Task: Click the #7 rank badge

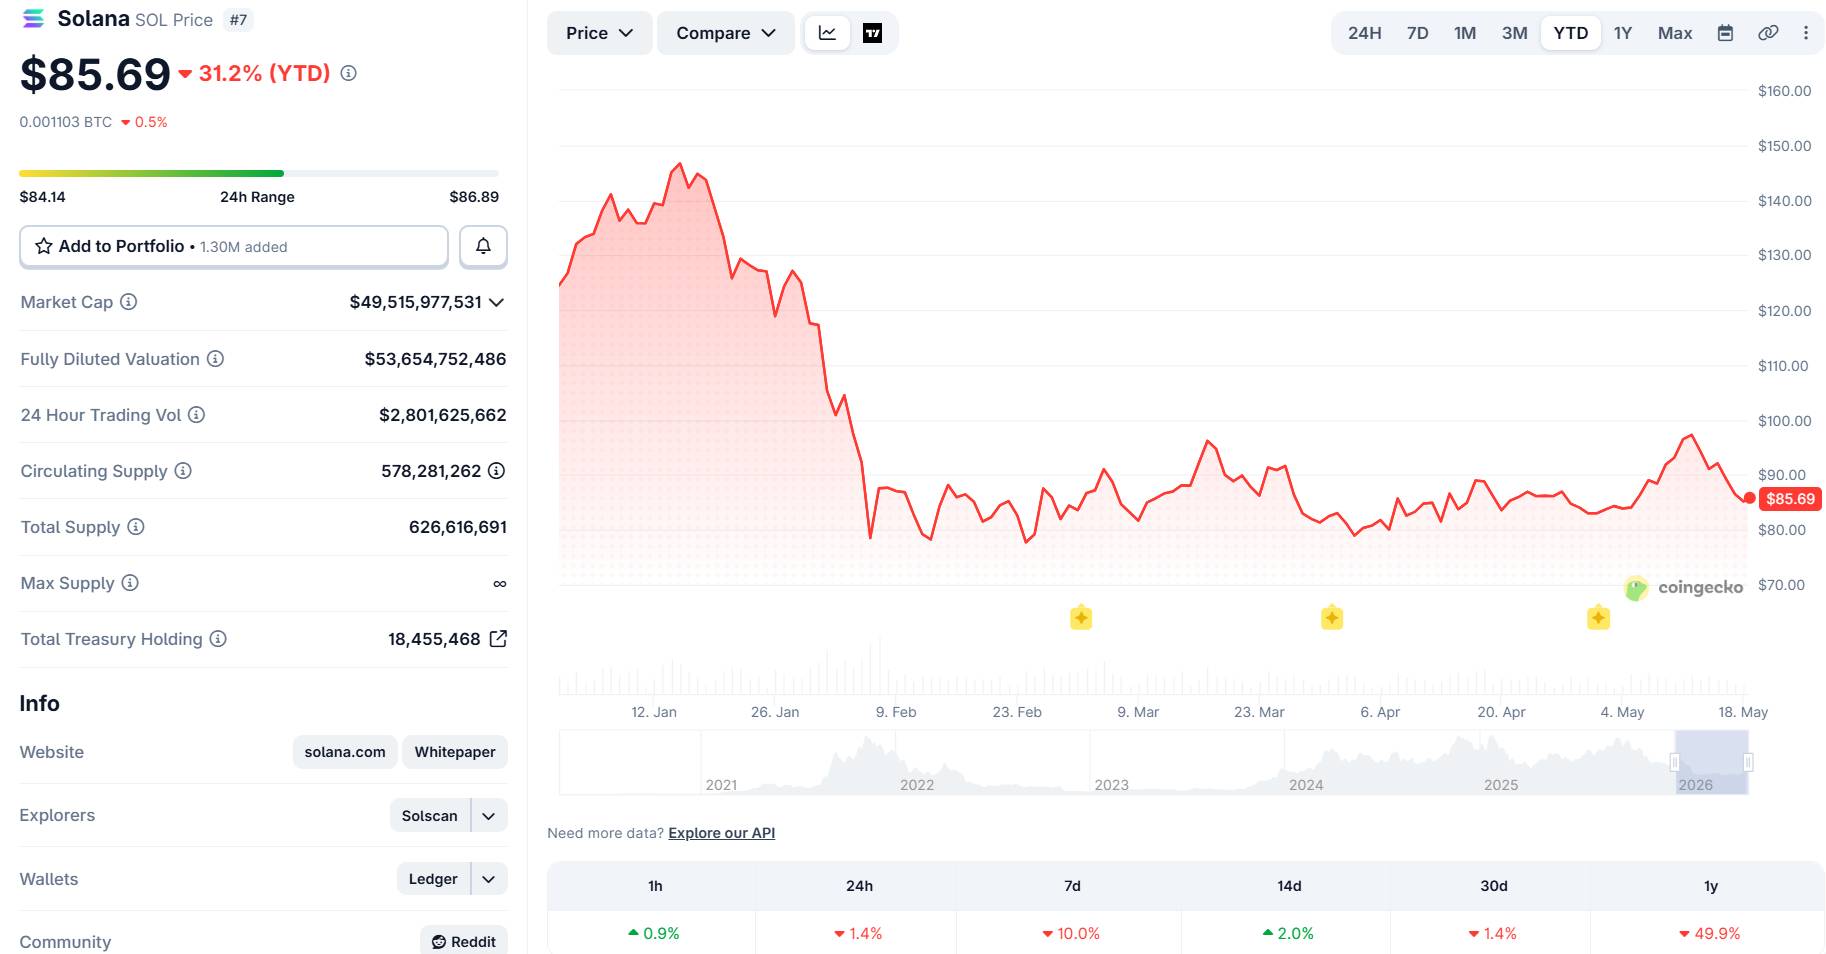Action: [x=238, y=20]
